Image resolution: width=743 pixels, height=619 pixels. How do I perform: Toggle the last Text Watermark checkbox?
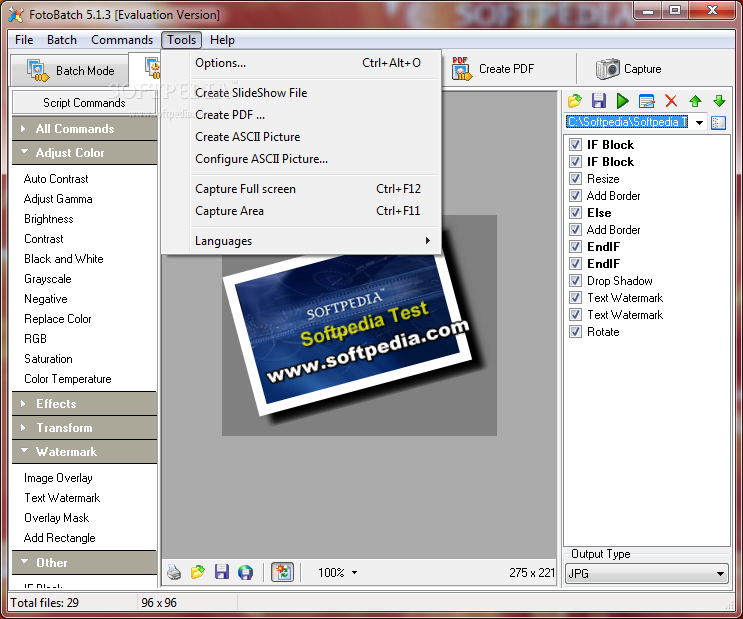pyautogui.click(x=575, y=315)
